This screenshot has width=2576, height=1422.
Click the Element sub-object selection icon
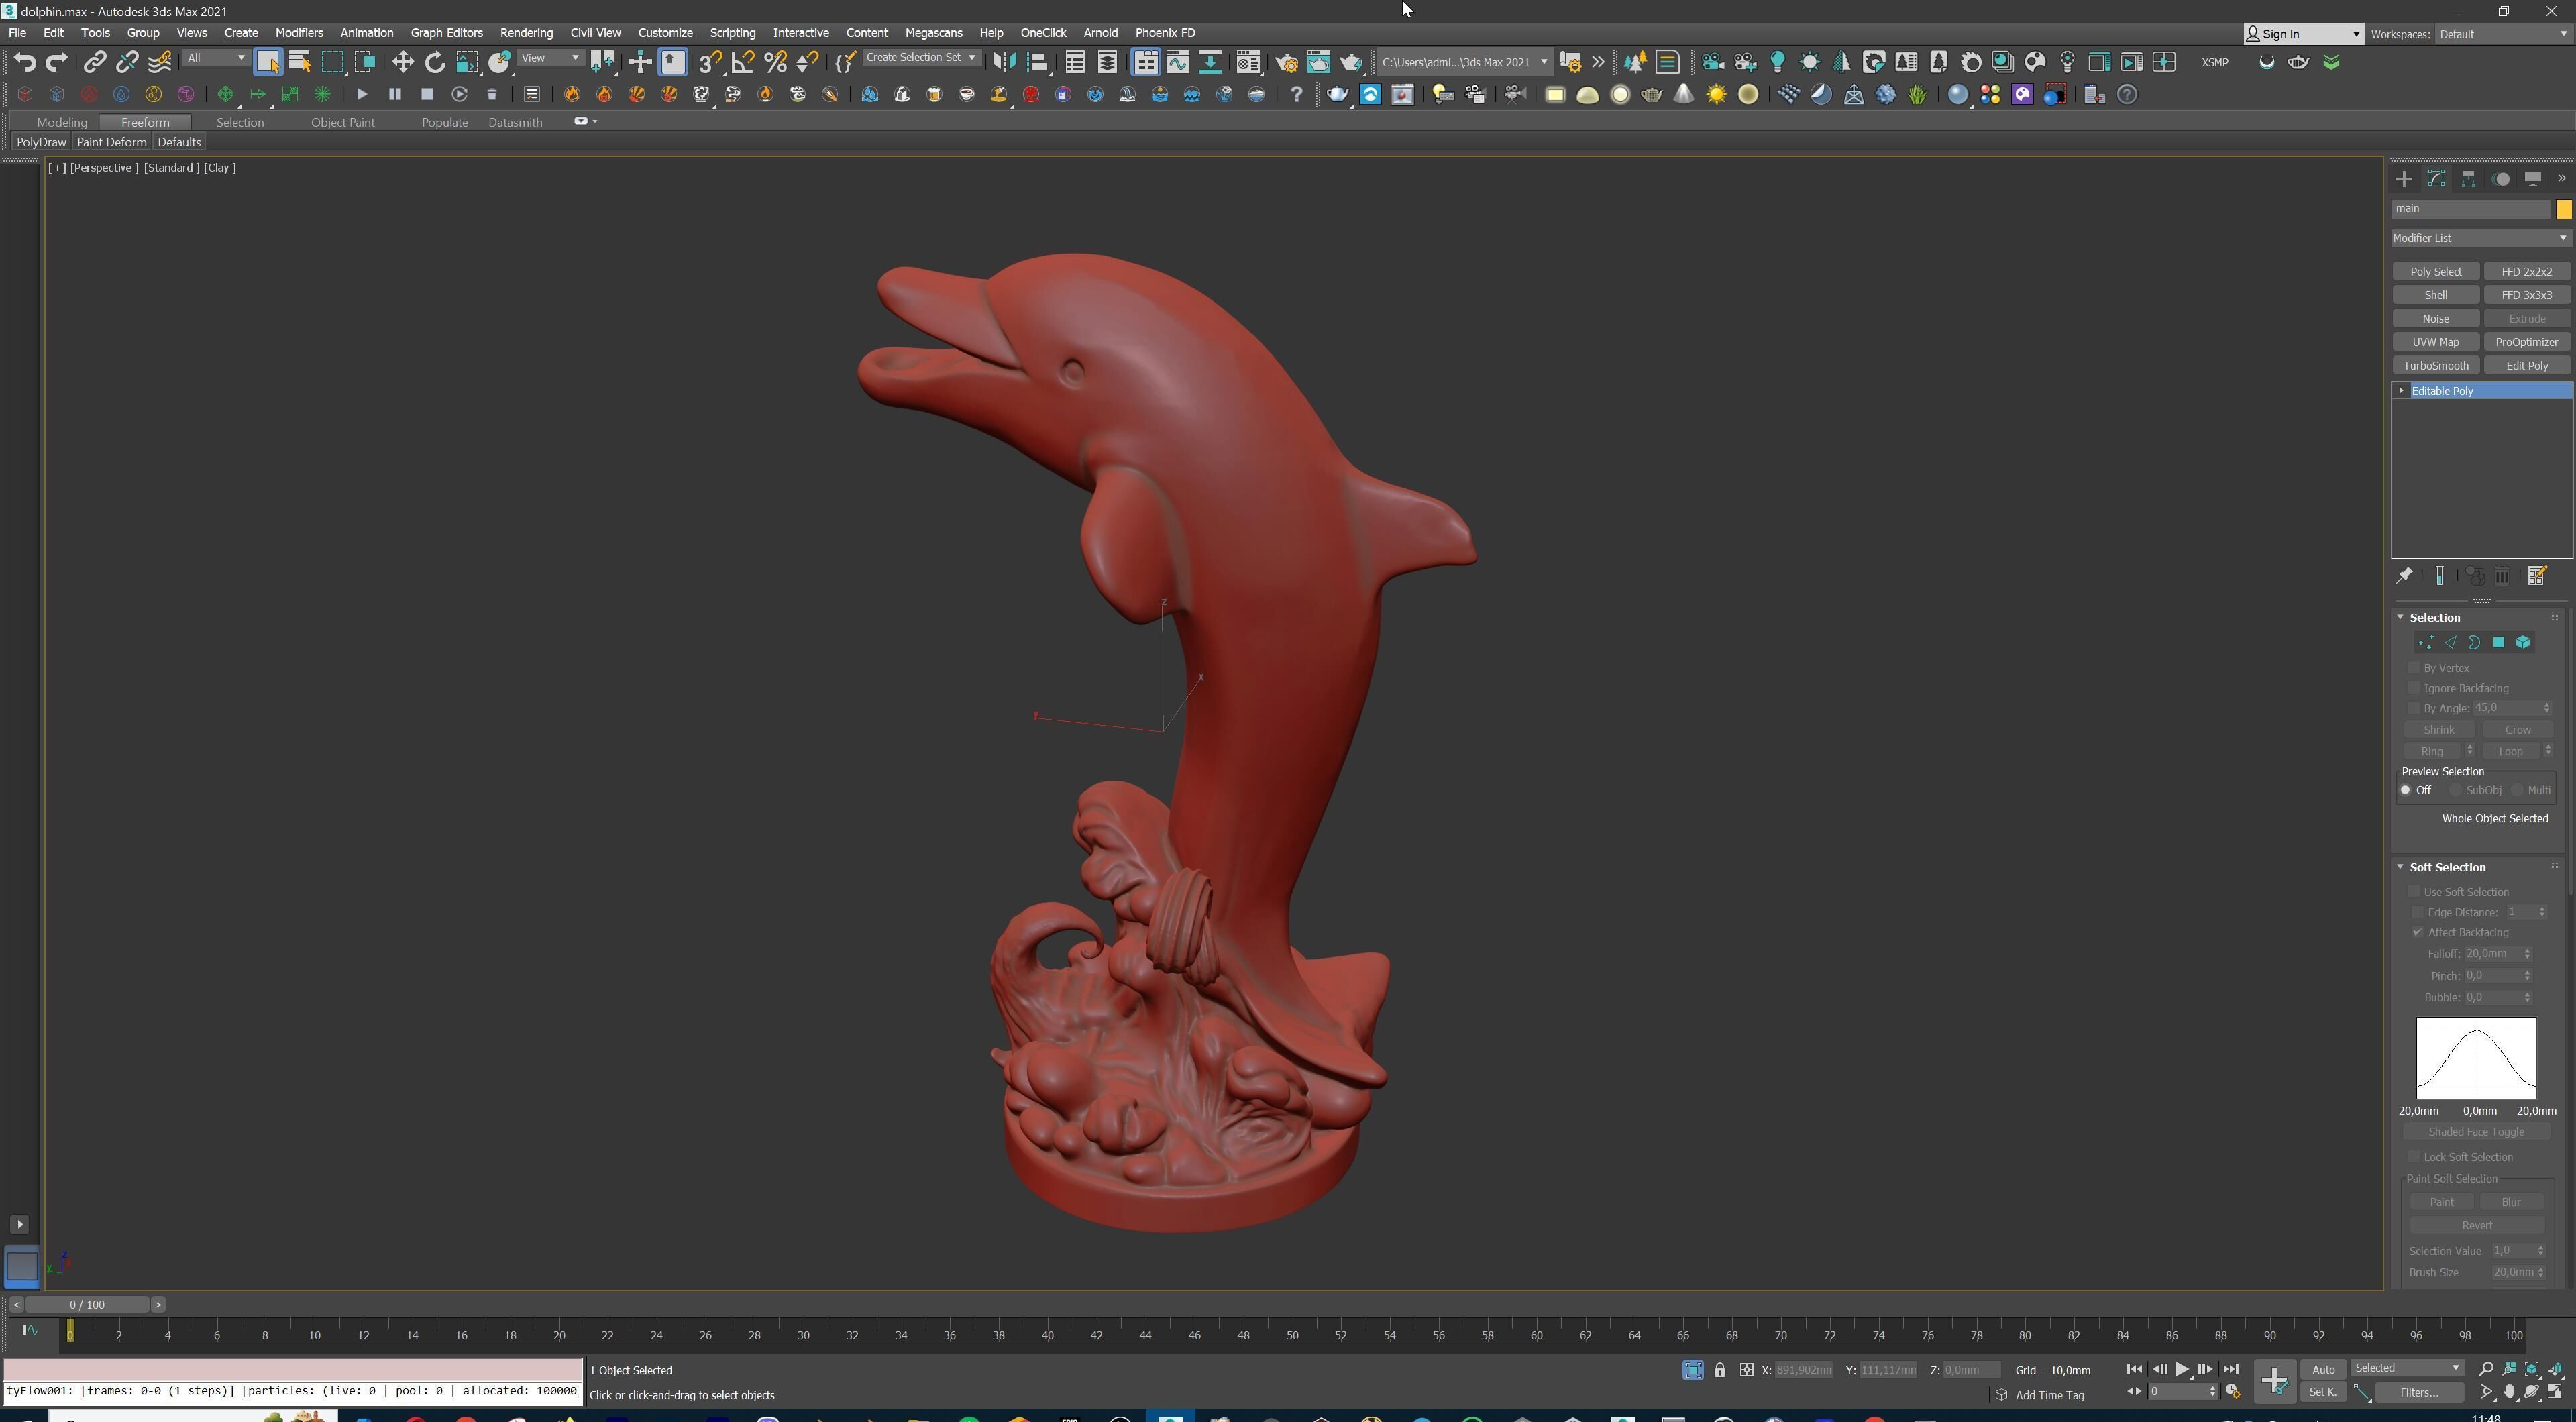2523,642
